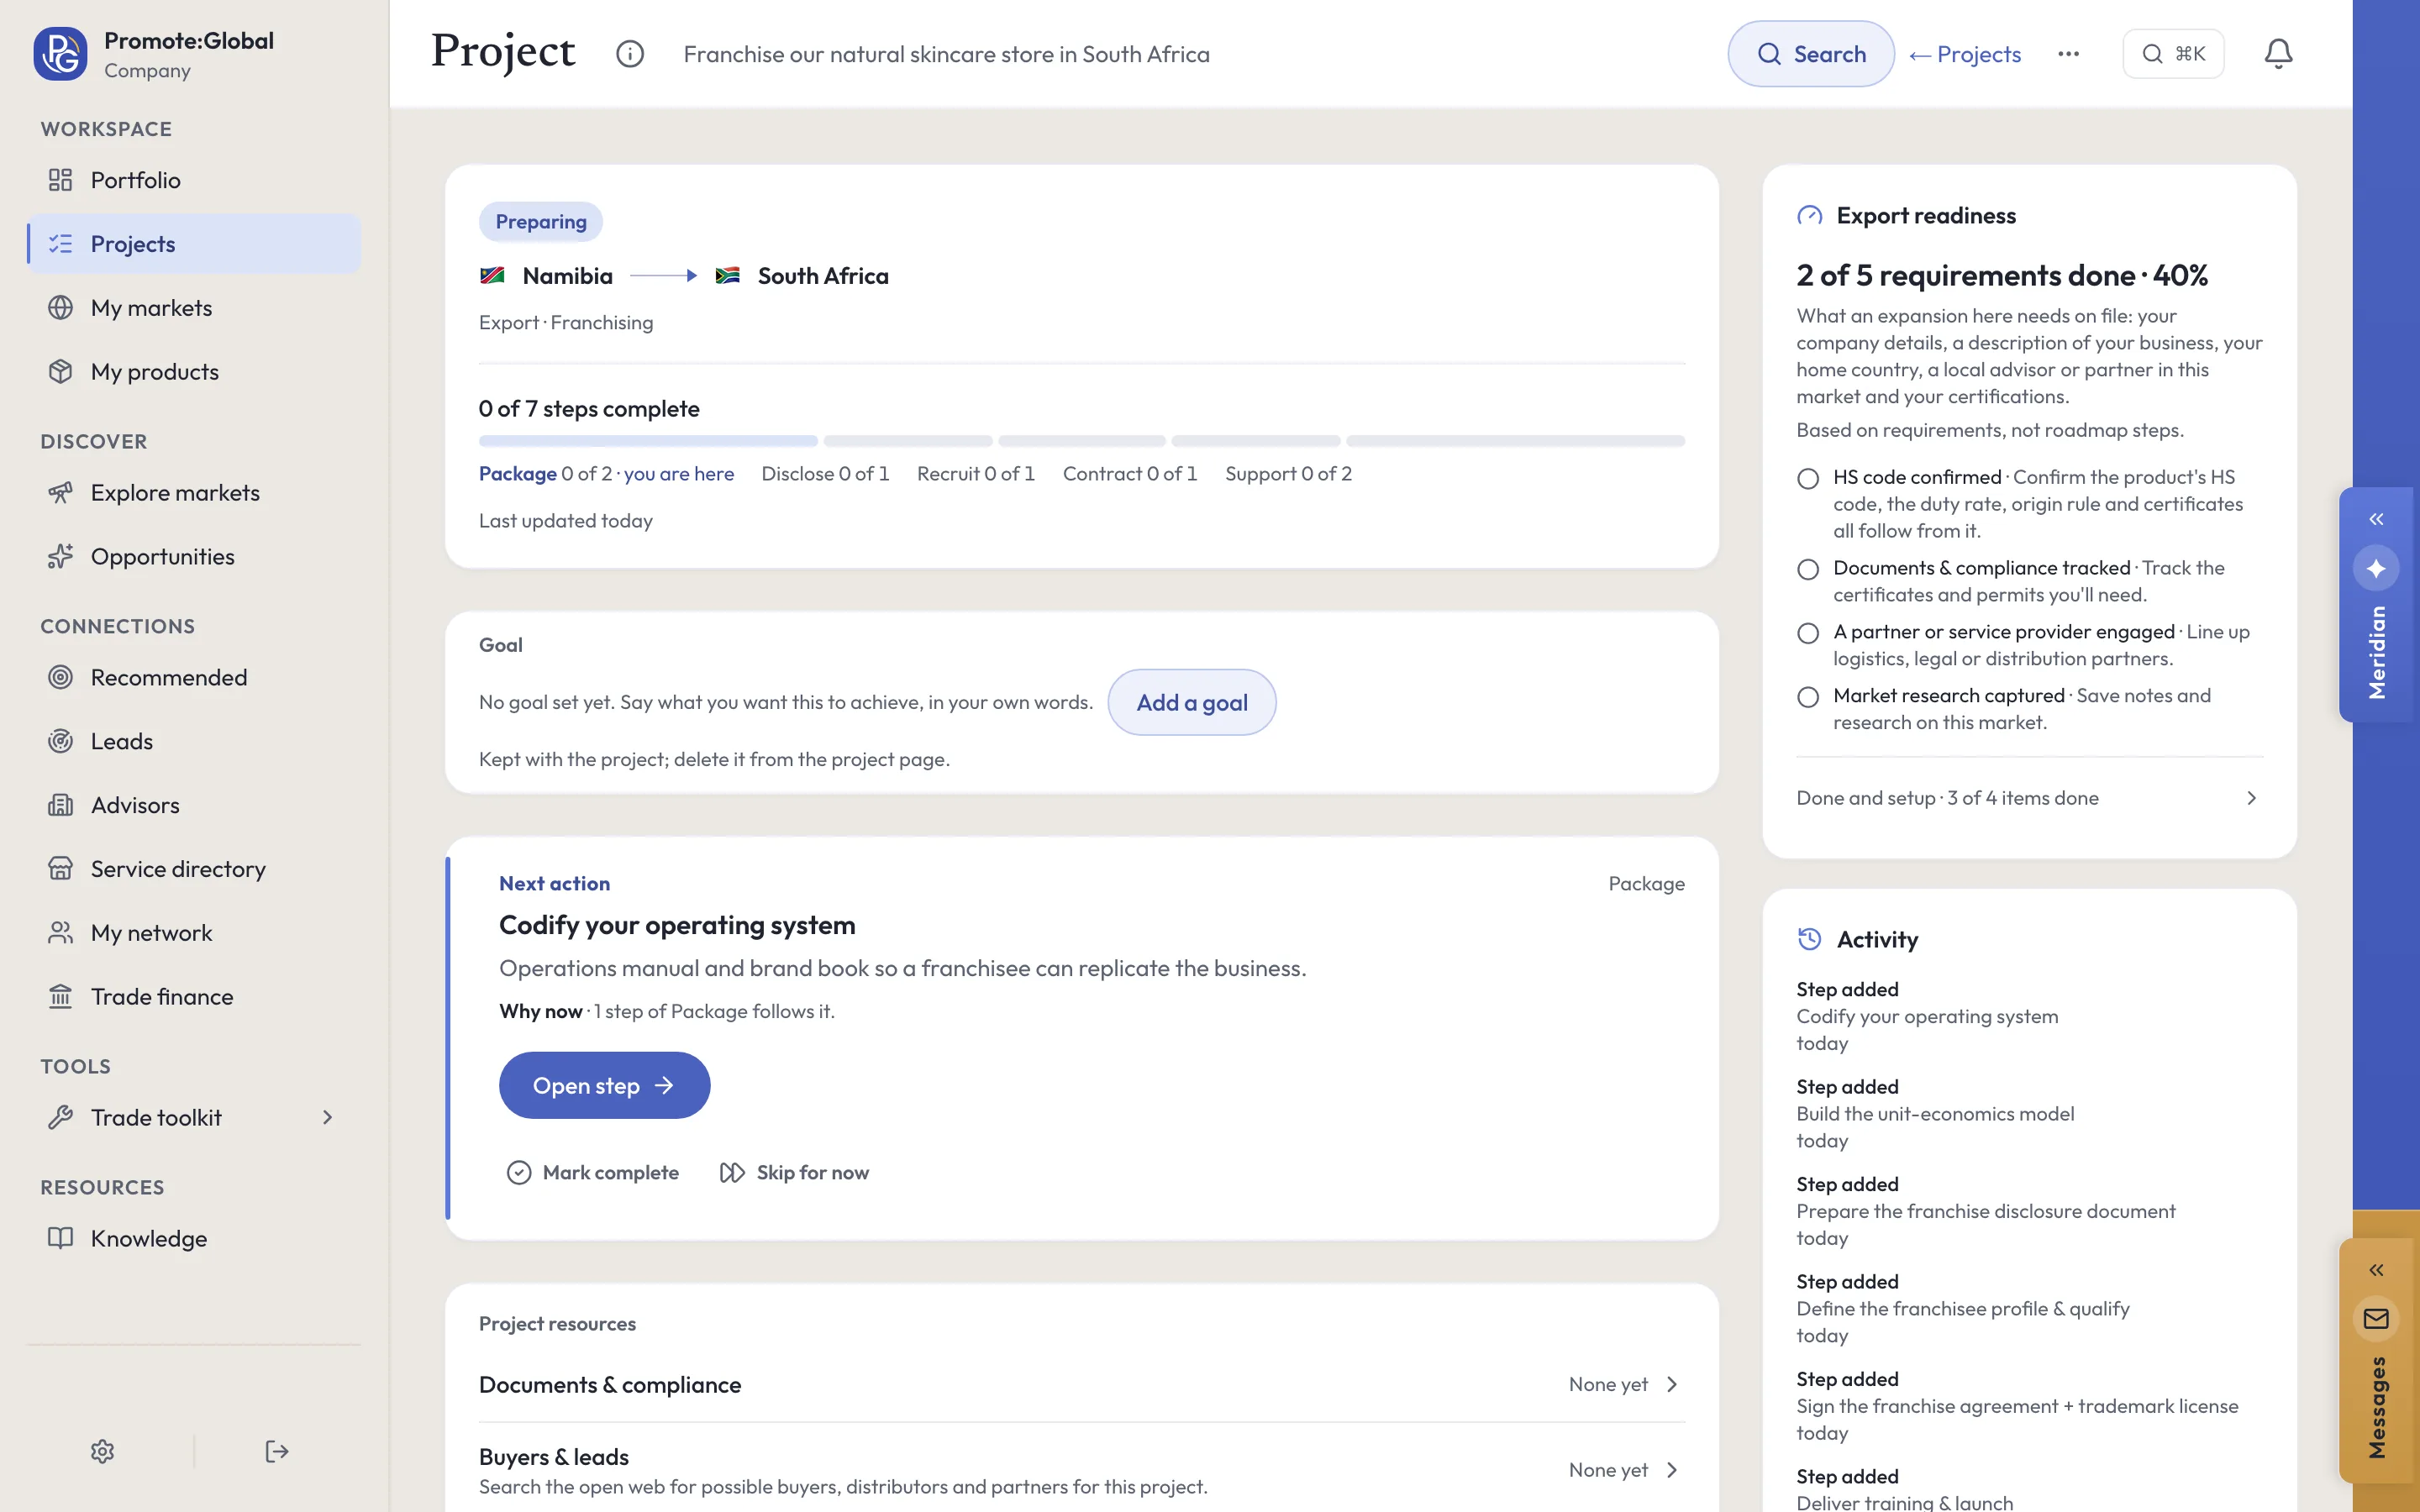Image resolution: width=2420 pixels, height=1512 pixels.
Task: Click the Opportunities sparkle icon
Action: 61,557
